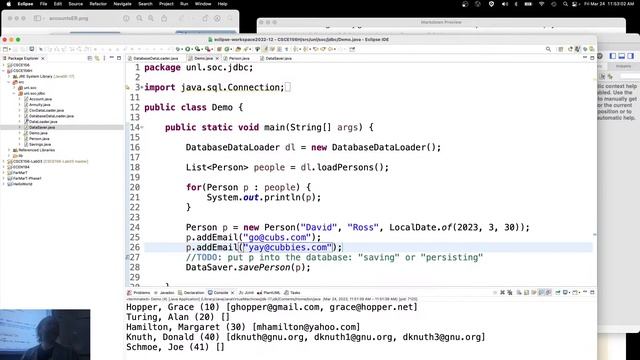Open the Tasks view tab
The height and width of the screenshot is (360, 640).
tap(292, 293)
